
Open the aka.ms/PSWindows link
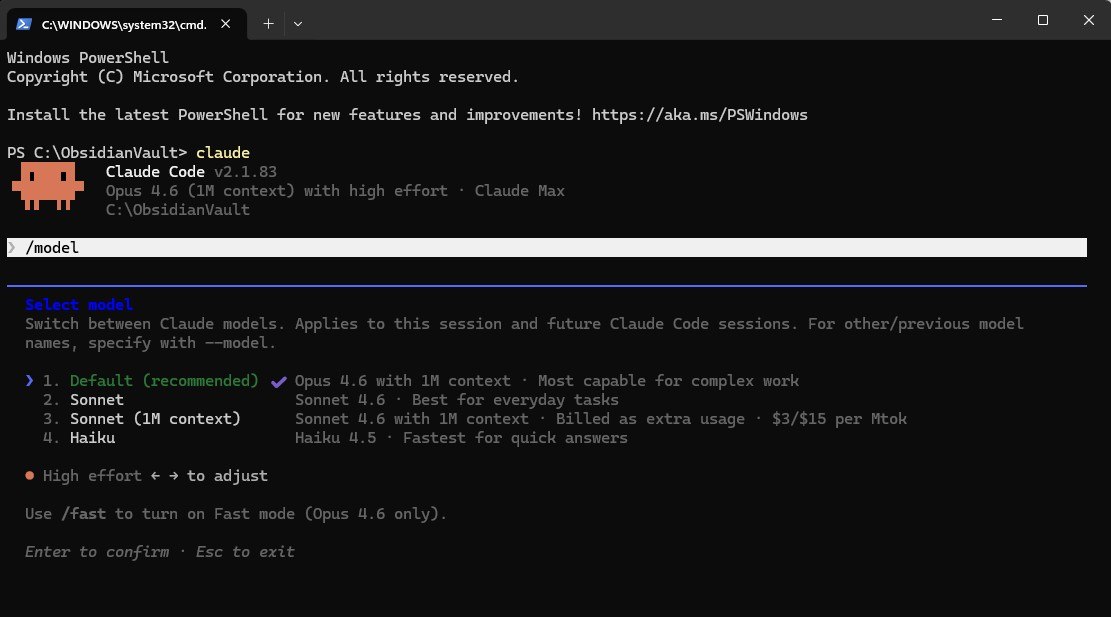pos(699,115)
